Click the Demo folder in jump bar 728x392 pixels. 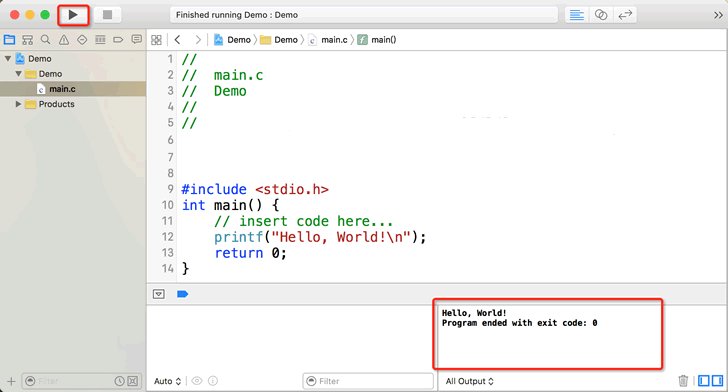pos(279,40)
